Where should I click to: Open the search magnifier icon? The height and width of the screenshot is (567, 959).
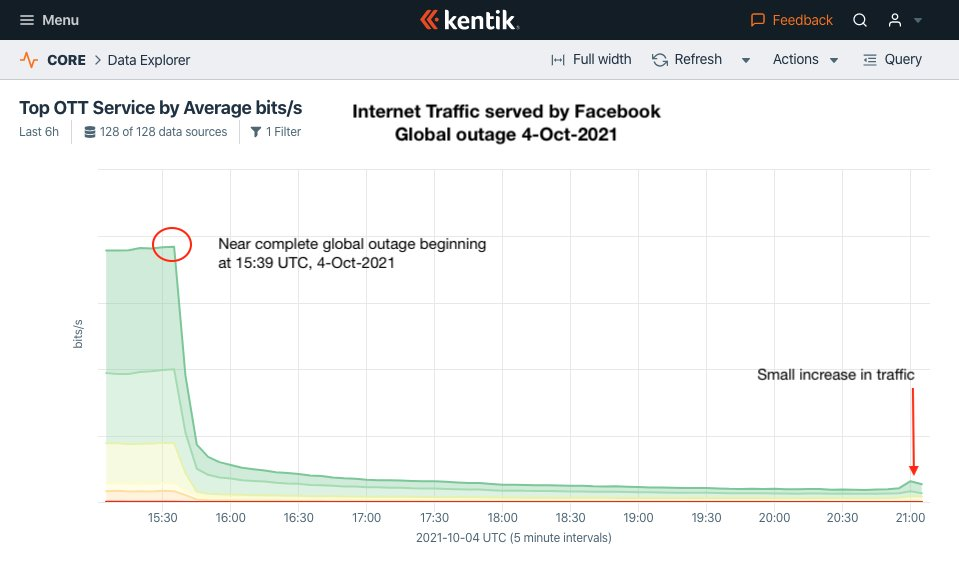click(860, 20)
